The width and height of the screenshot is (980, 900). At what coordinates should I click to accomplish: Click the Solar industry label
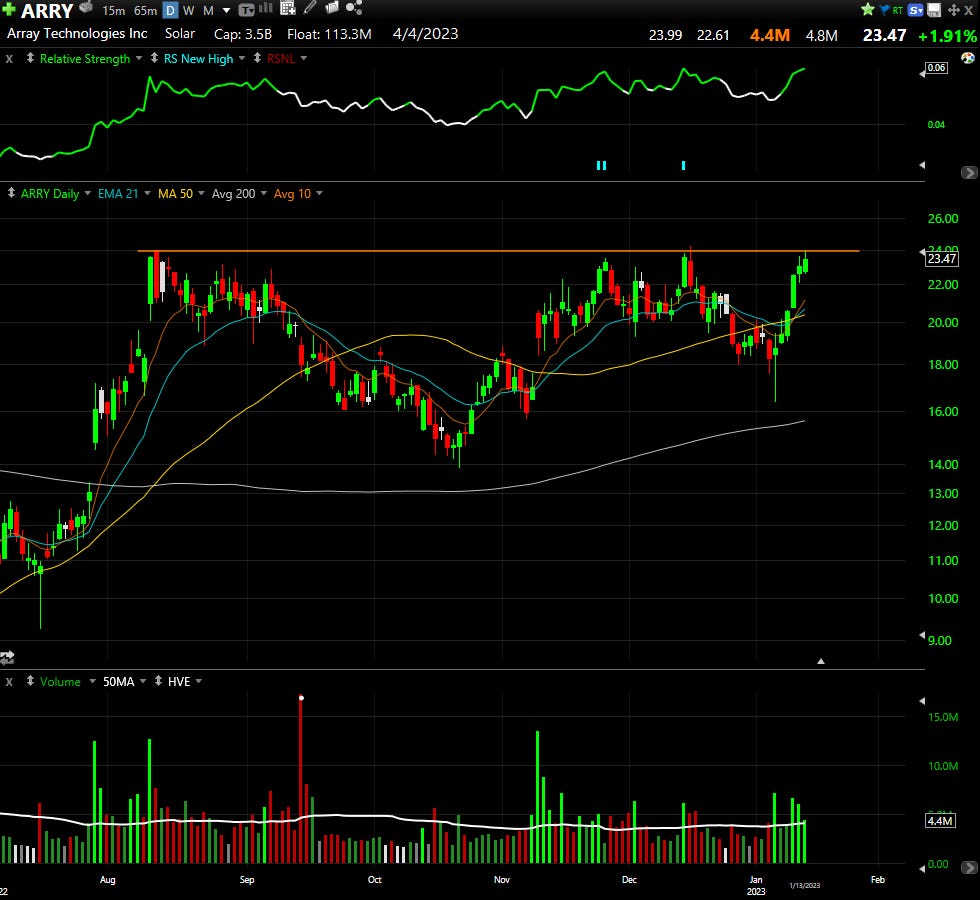pos(180,34)
